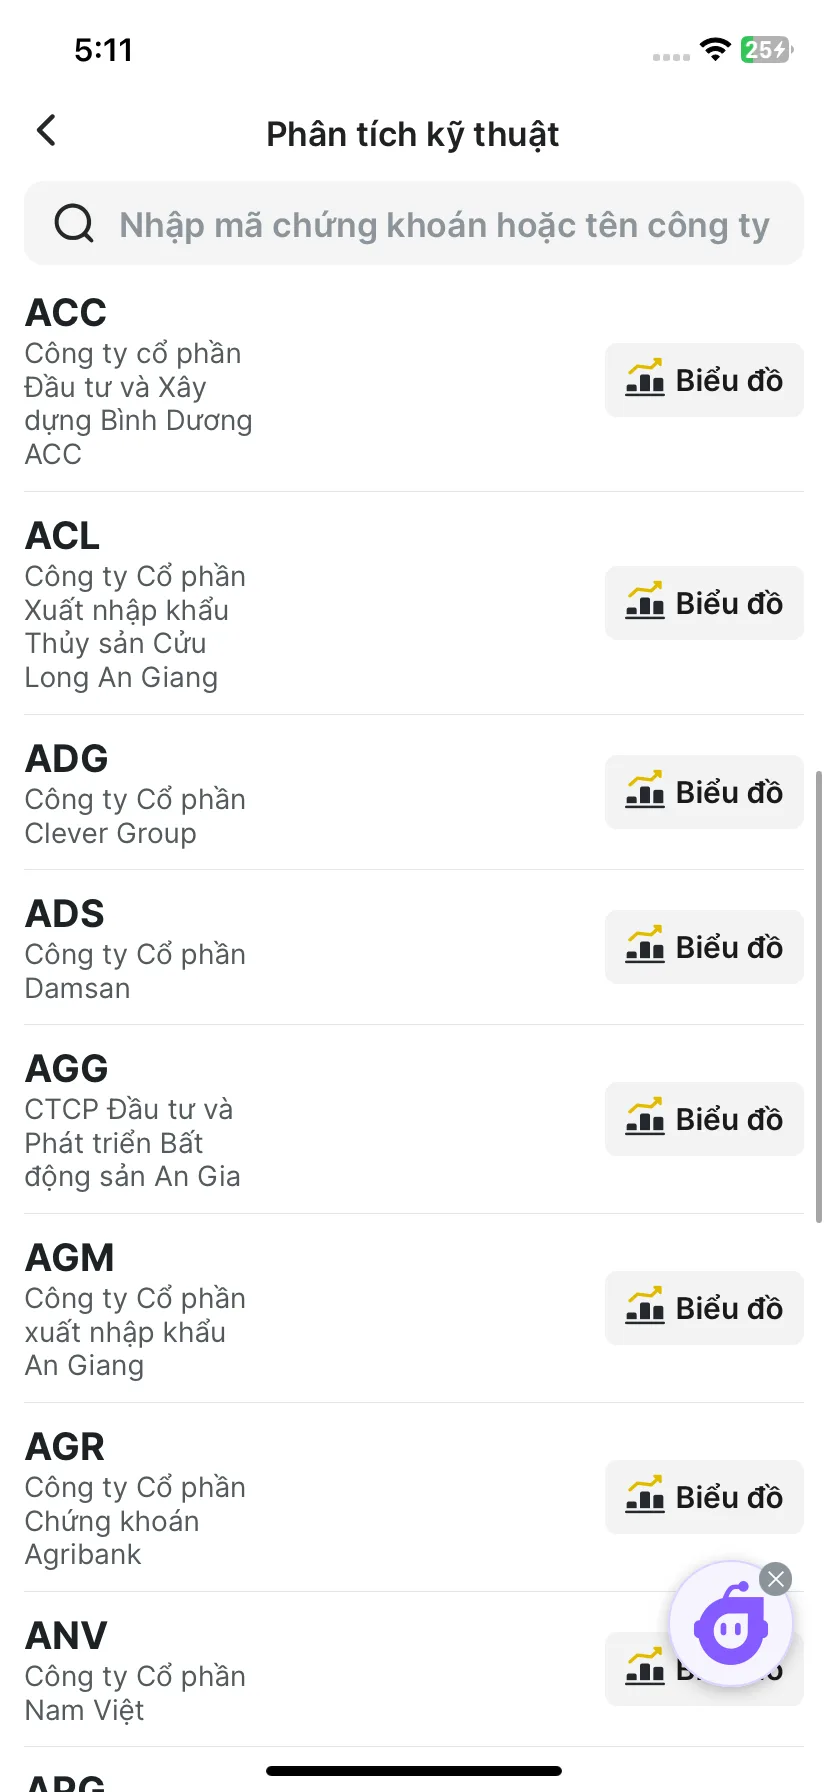Image resolution: width=828 pixels, height=1792 pixels.
Task: Select the ADG Clever Group entry
Action: [414, 792]
